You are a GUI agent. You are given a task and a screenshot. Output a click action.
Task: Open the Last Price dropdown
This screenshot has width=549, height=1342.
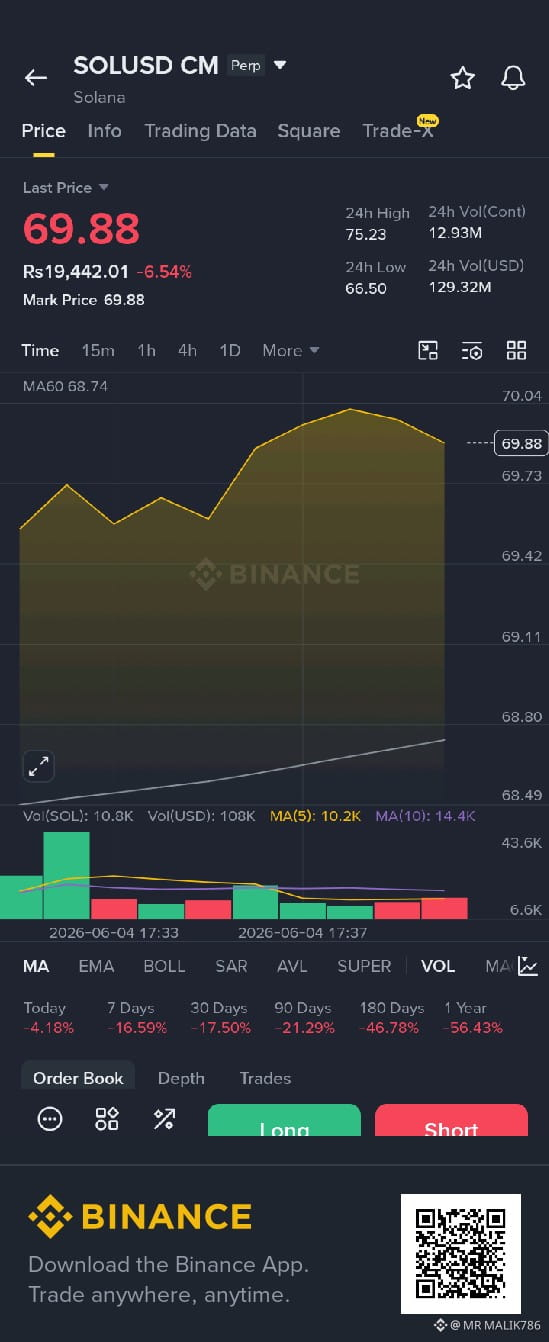tap(66, 188)
